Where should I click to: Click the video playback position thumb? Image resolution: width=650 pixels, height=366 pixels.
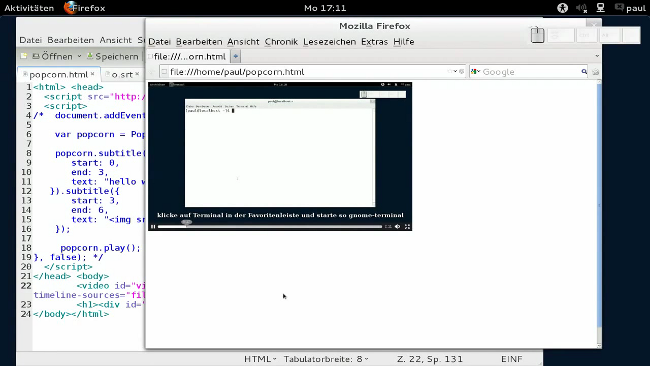[x=186, y=223]
